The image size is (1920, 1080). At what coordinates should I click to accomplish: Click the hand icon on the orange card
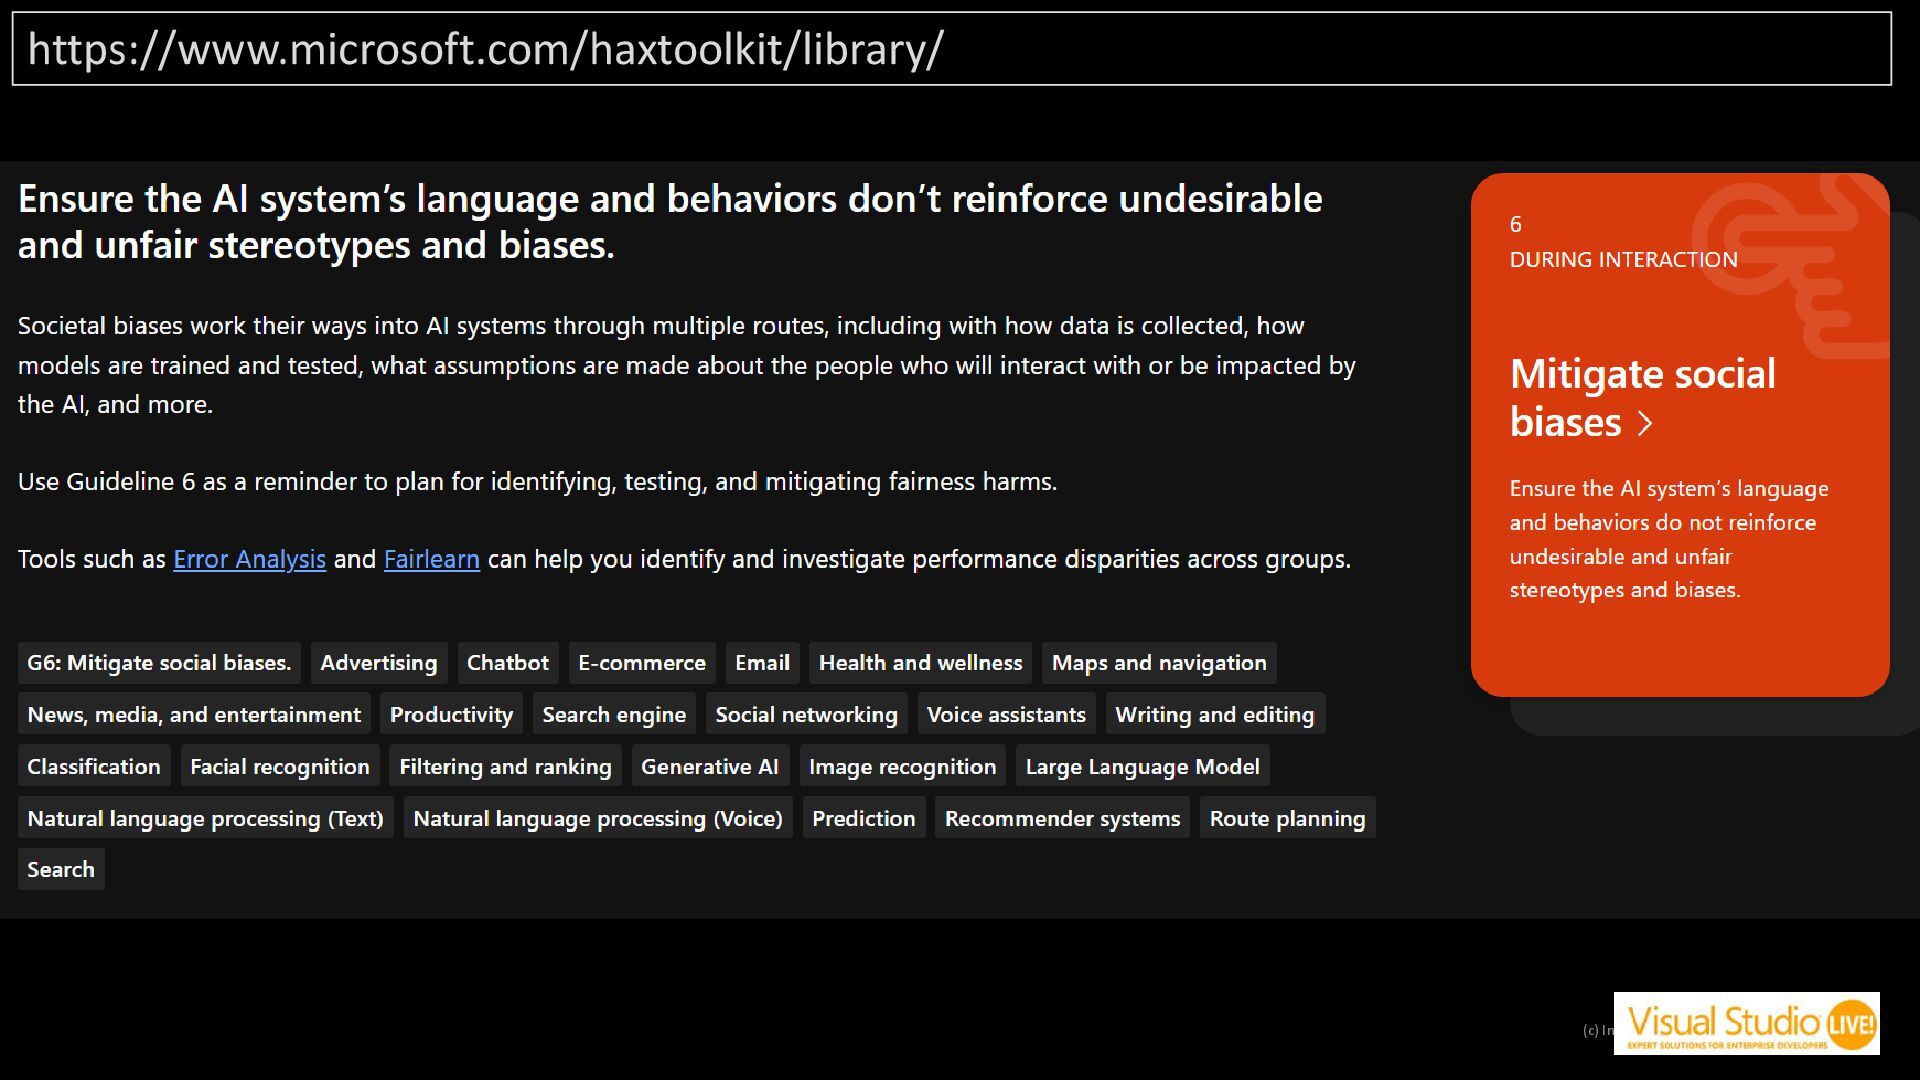(x=1790, y=265)
